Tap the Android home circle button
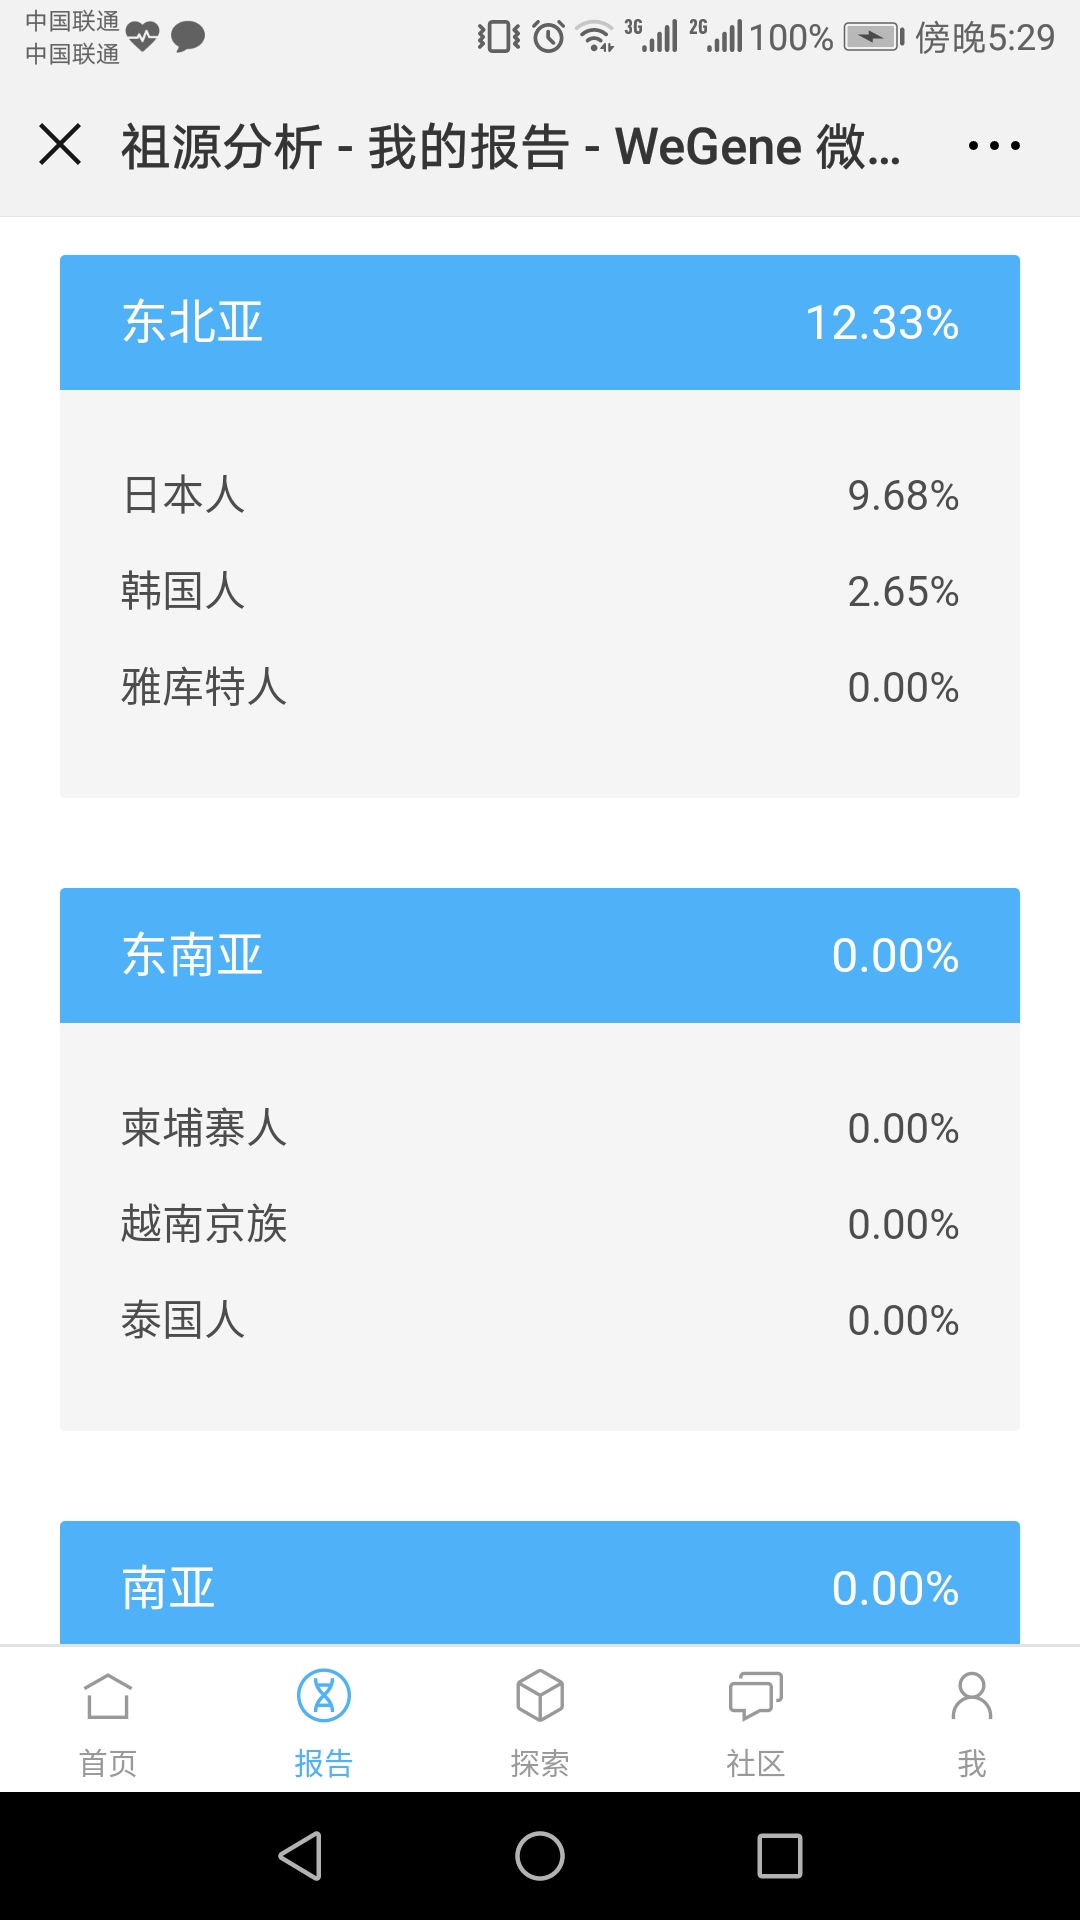Viewport: 1080px width, 1920px height. coord(540,1856)
